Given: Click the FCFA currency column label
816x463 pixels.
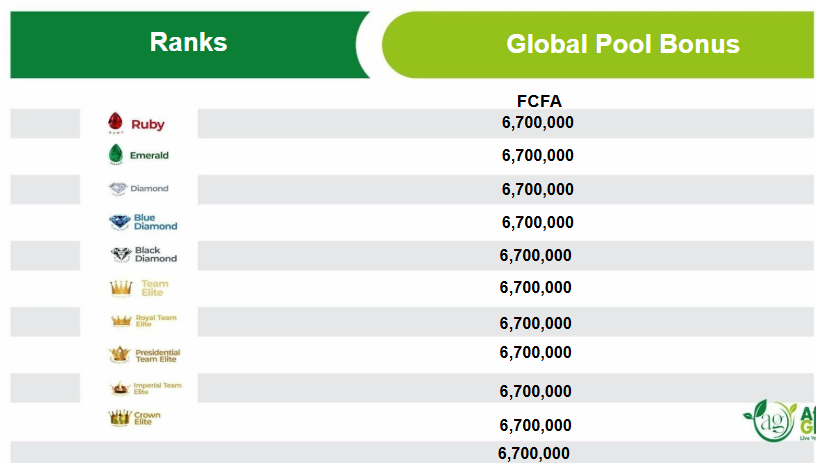Looking at the screenshot, I should click(539, 101).
